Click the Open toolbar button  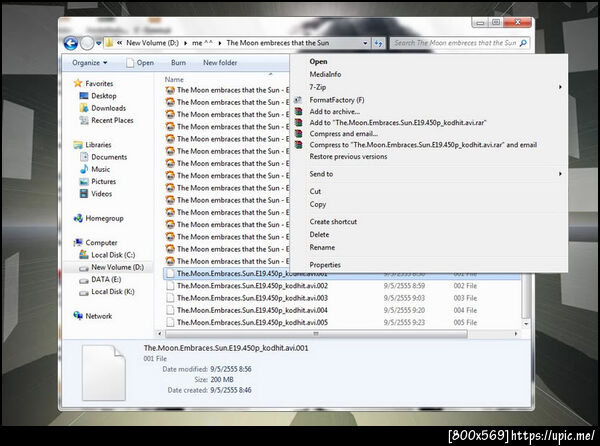(x=140, y=63)
